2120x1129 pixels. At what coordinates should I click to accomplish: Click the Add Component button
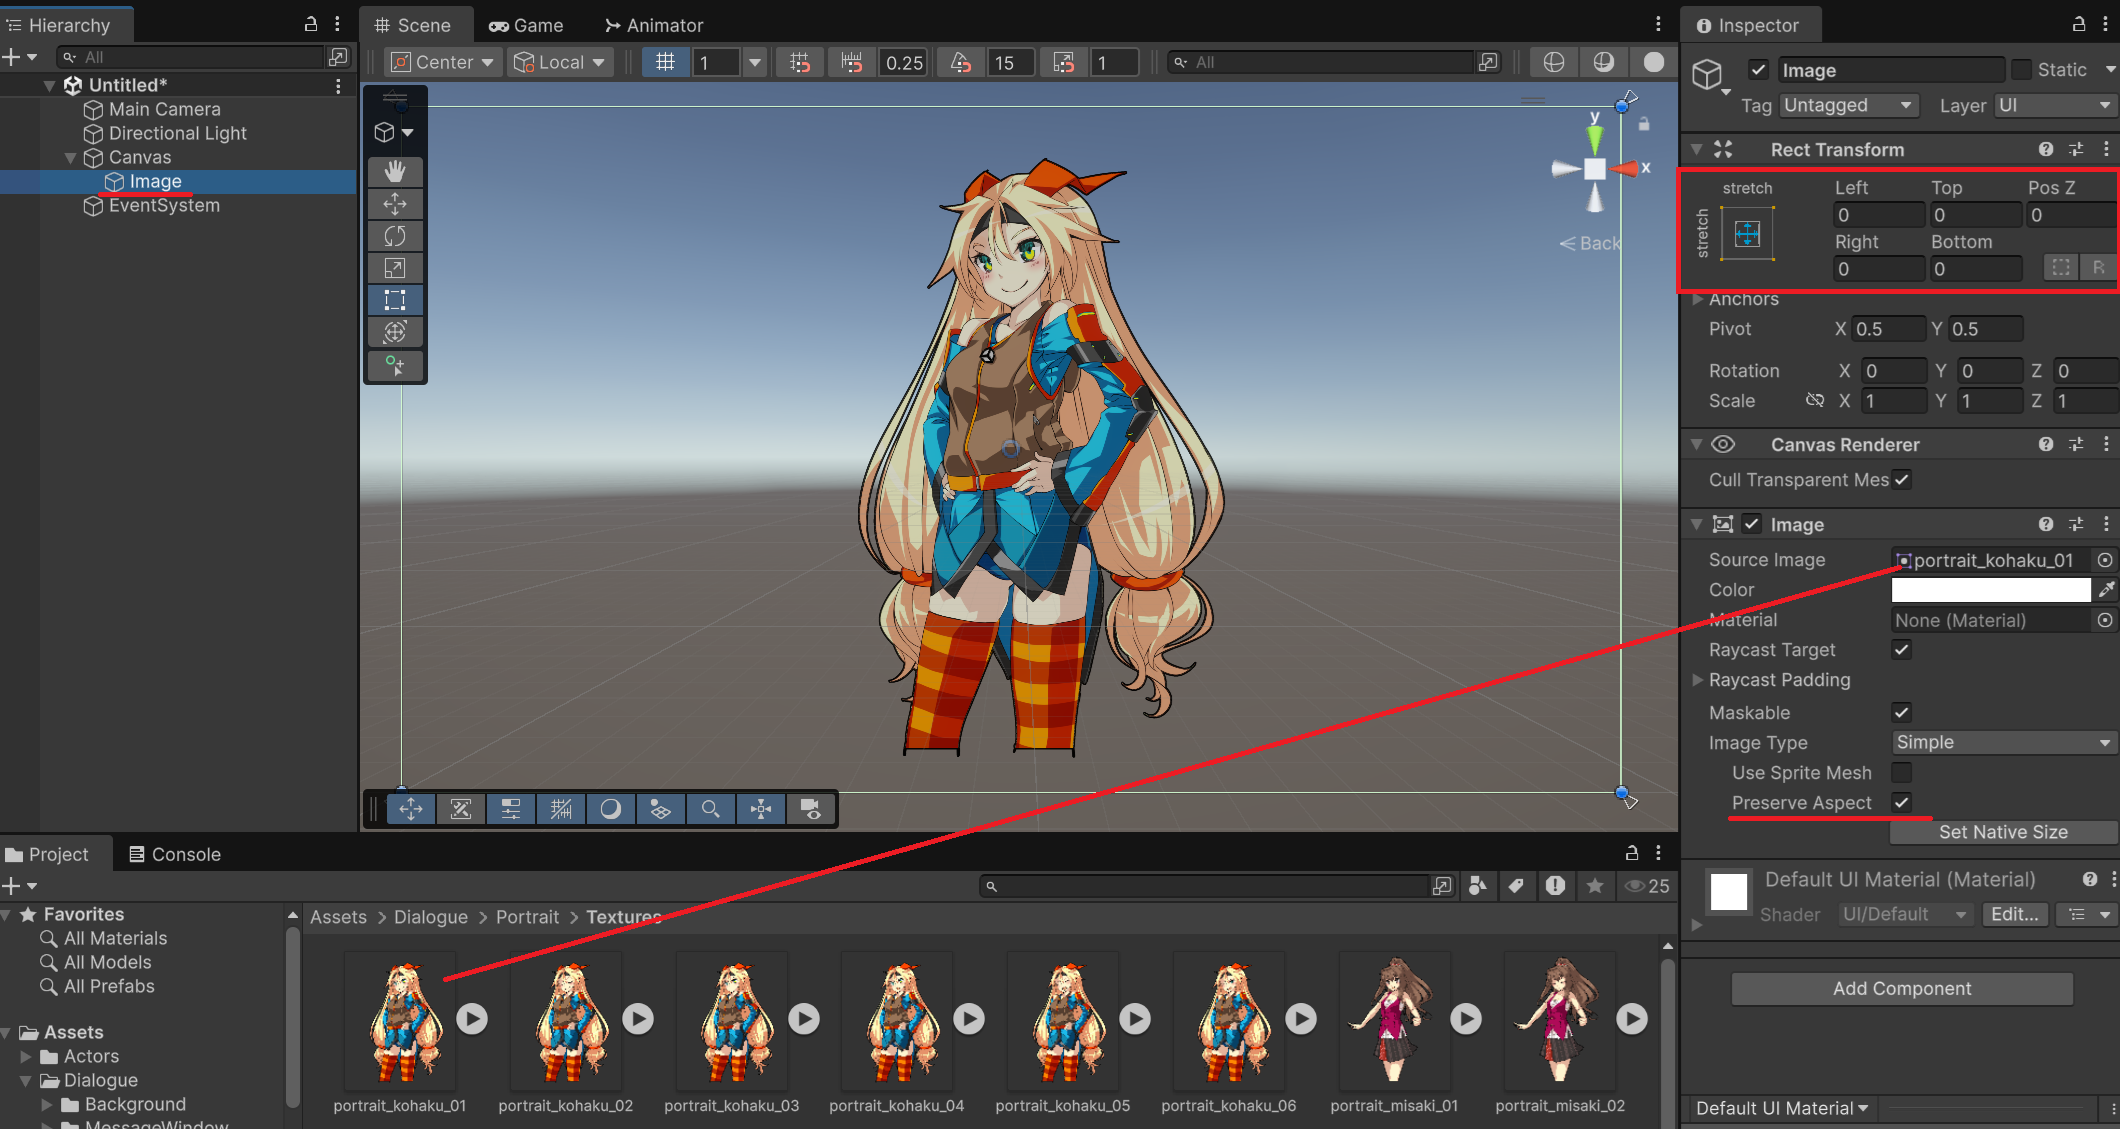pyautogui.click(x=1902, y=988)
